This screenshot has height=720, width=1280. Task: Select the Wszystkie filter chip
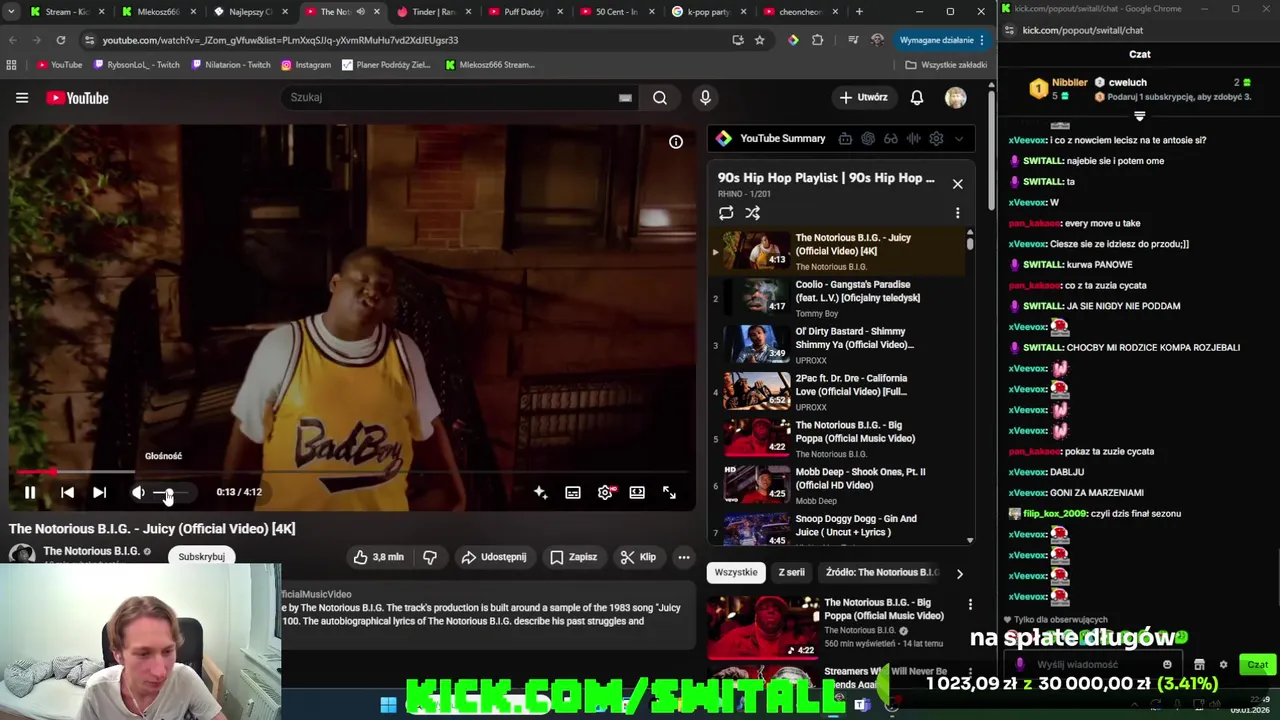736,572
